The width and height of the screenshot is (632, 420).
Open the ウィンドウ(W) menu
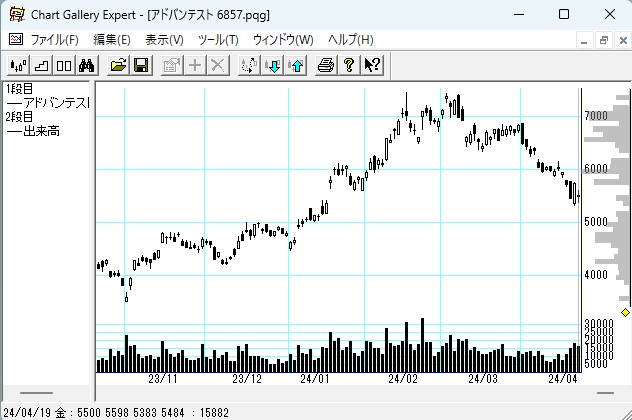click(283, 40)
